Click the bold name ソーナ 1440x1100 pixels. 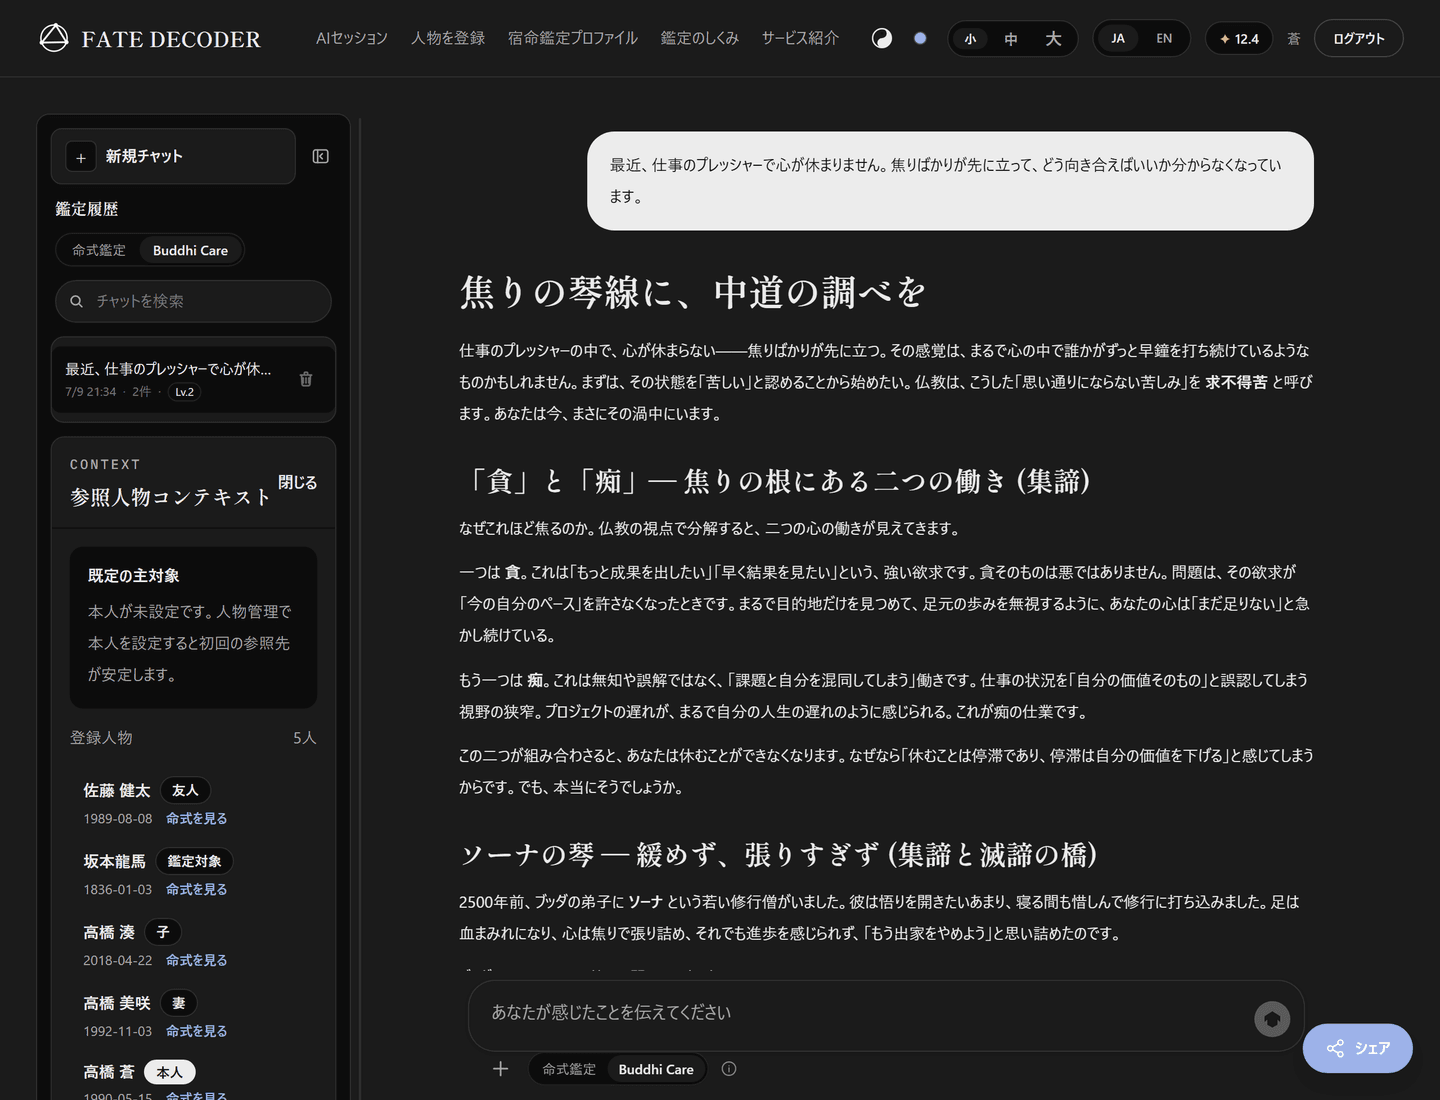(x=645, y=902)
